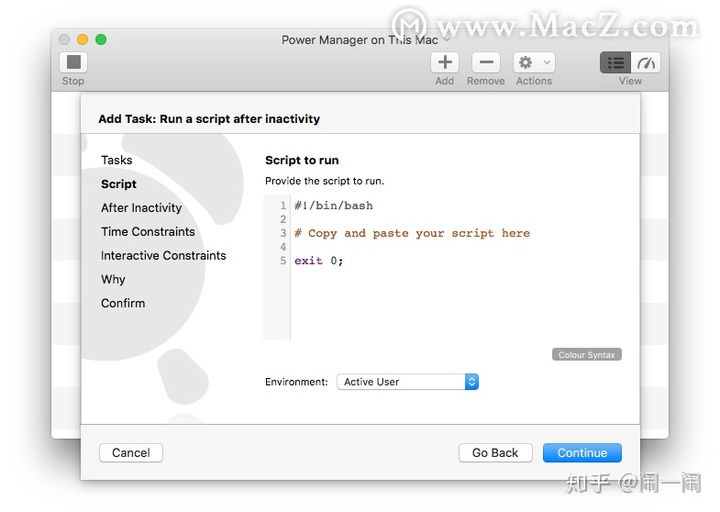This screenshot has height=512, width=720.
Task: Click line number 4 in gutter
Action: (x=283, y=247)
